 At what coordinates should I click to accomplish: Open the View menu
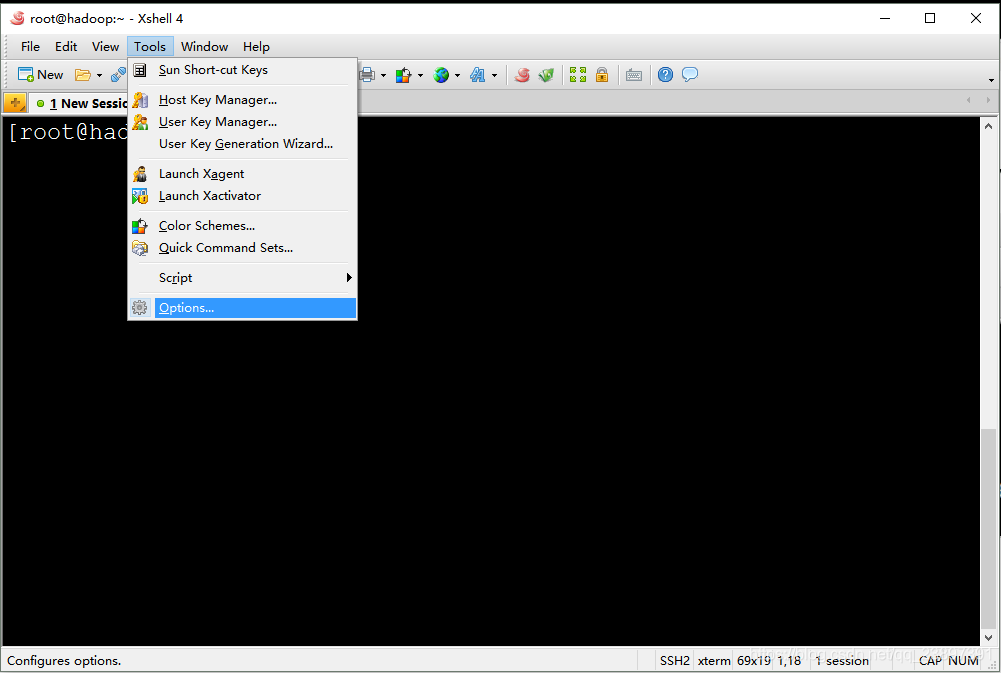click(105, 47)
